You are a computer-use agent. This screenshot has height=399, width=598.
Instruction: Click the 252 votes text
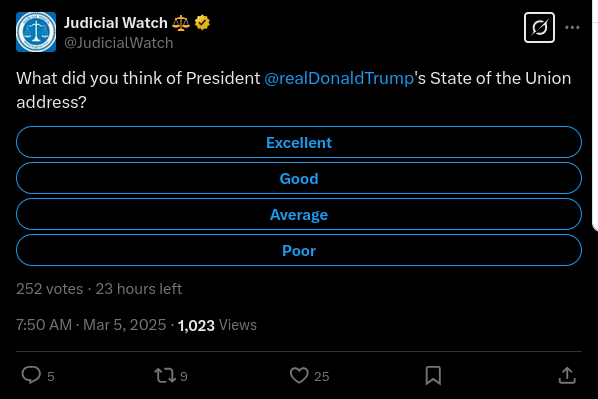pos(50,289)
